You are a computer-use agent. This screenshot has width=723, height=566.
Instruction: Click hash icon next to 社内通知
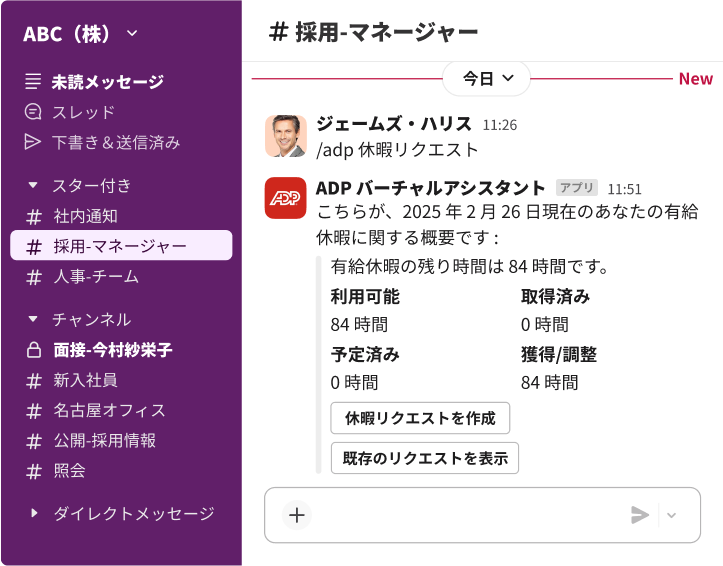click(x=34, y=216)
